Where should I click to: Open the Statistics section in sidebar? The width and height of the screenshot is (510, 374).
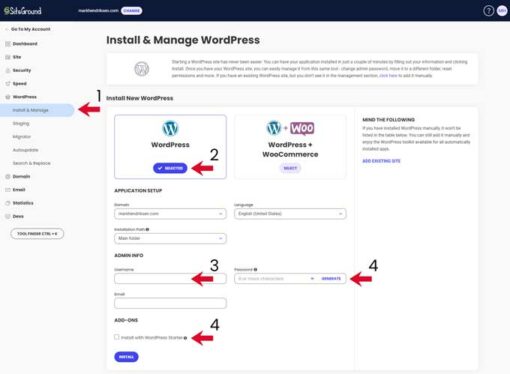point(23,203)
